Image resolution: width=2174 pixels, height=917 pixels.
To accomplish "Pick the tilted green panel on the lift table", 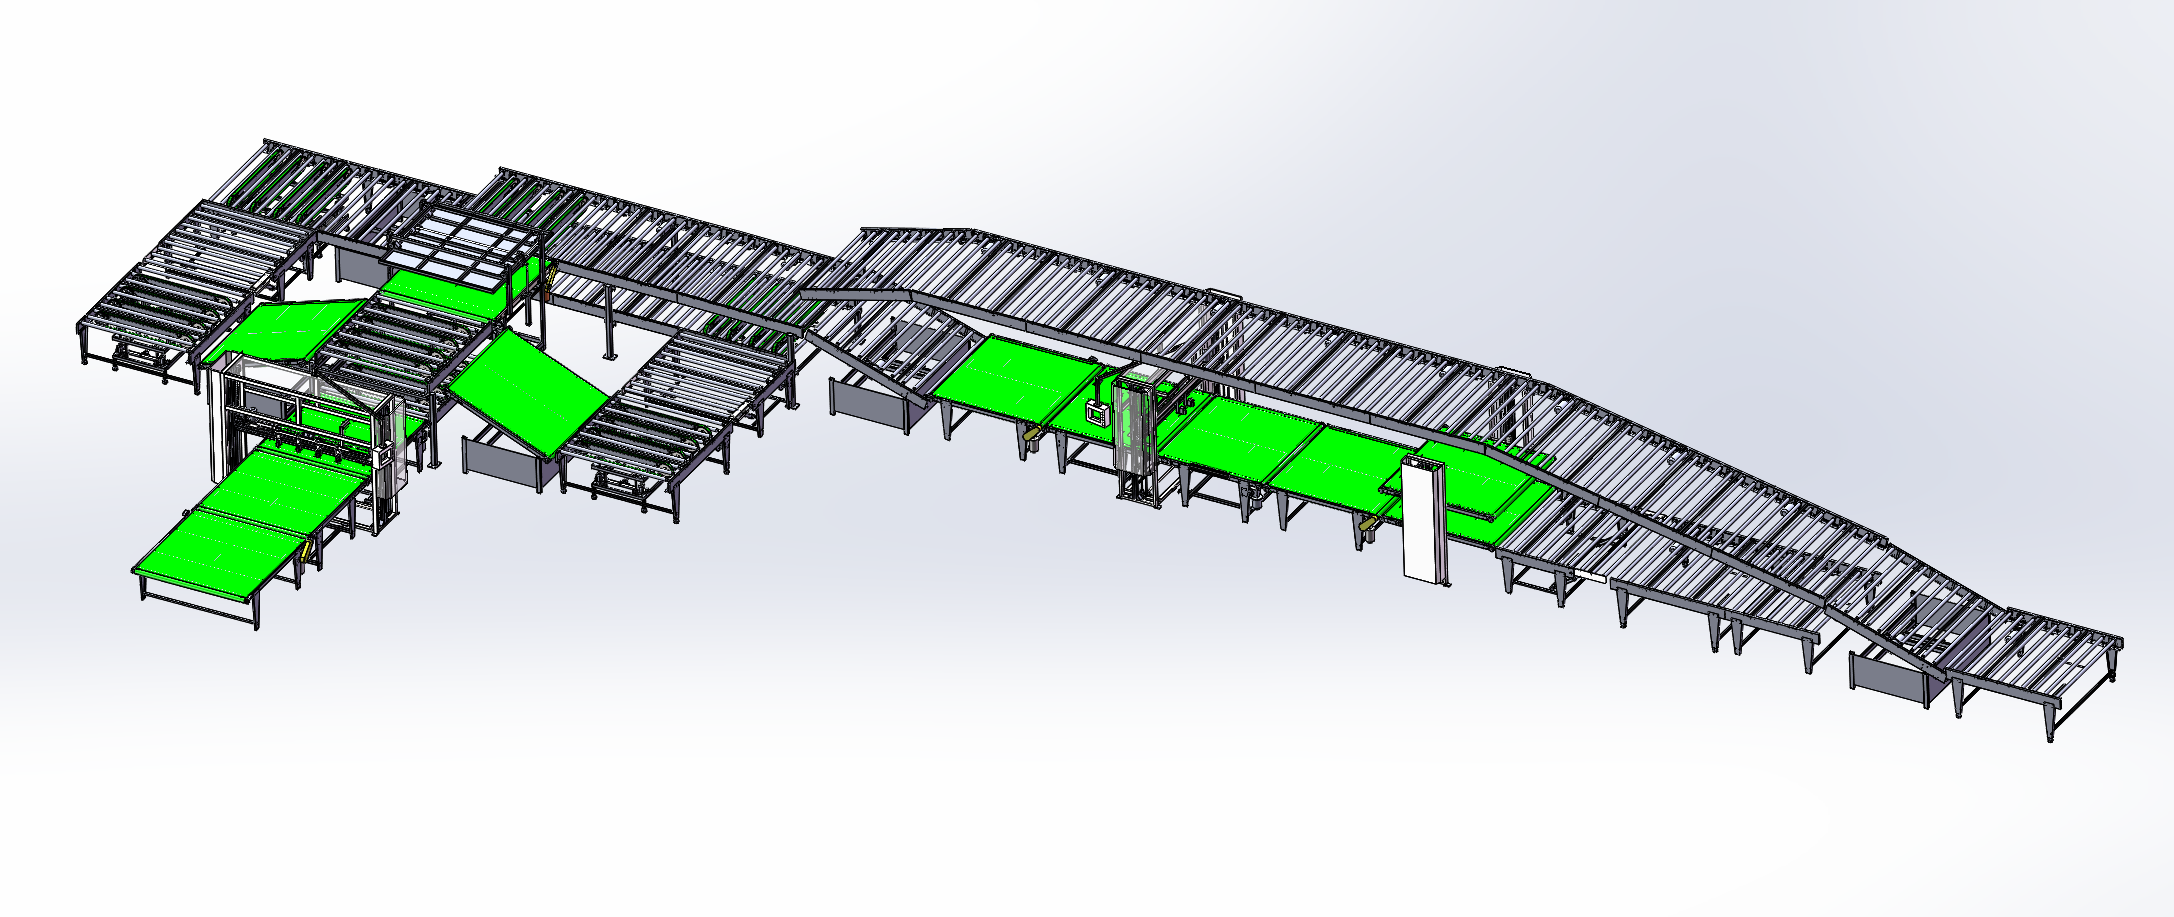I will click(529, 395).
